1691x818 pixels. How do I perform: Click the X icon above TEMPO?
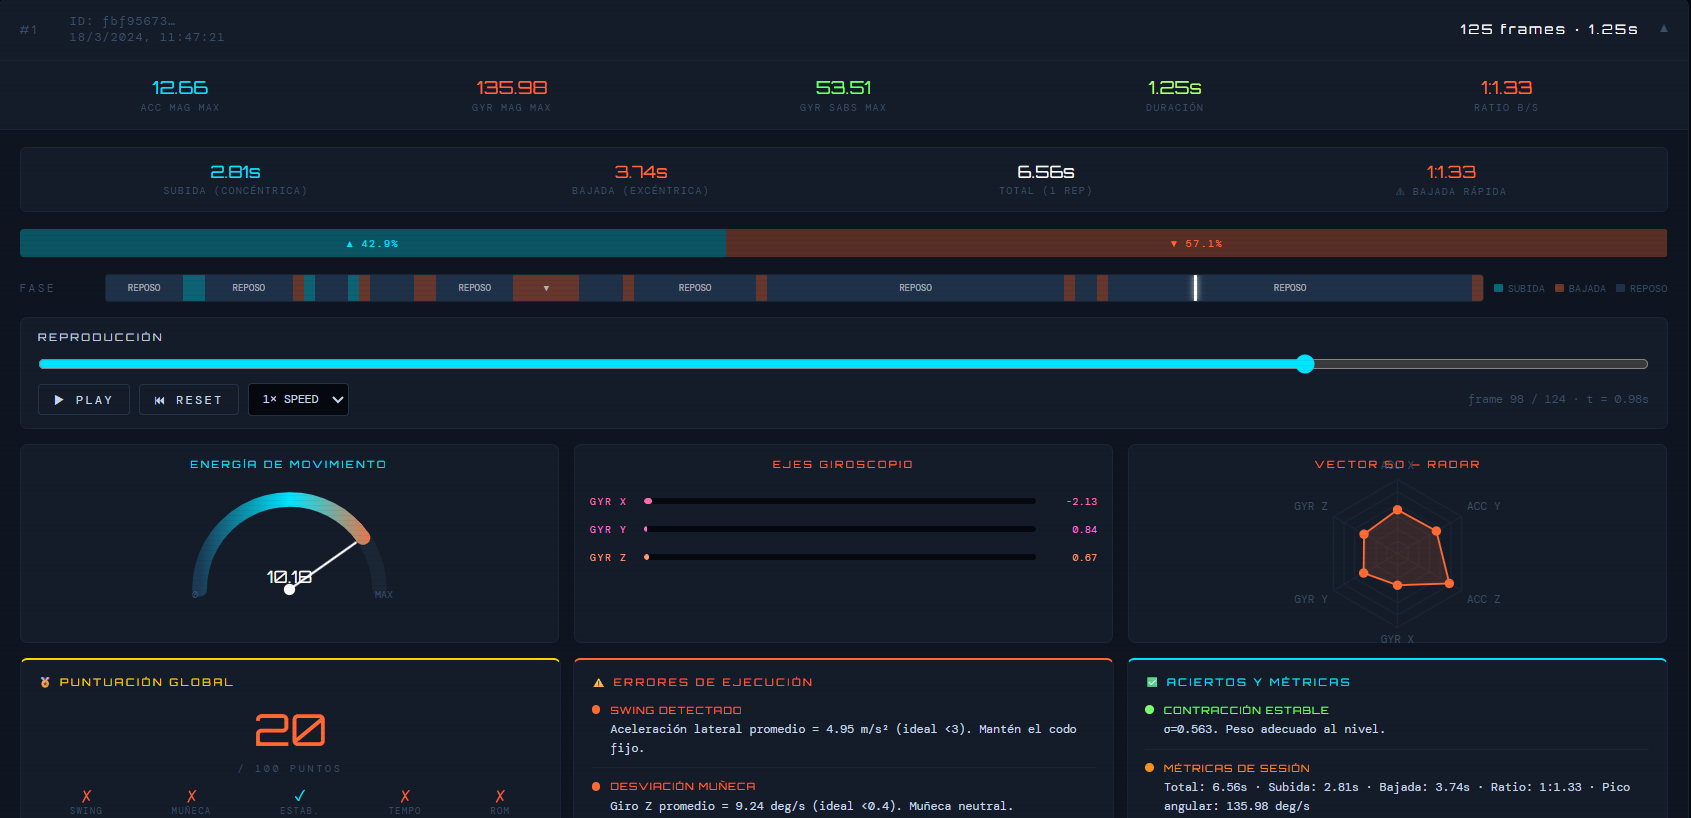[405, 796]
